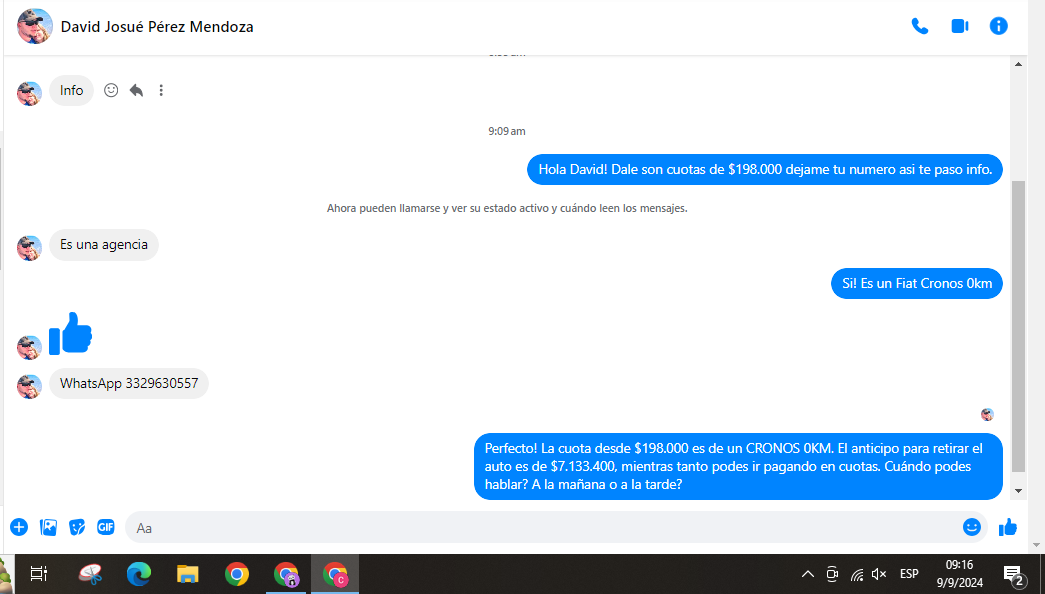The height and width of the screenshot is (594, 1045).
Task: Start a video call with David
Action: [x=960, y=26]
